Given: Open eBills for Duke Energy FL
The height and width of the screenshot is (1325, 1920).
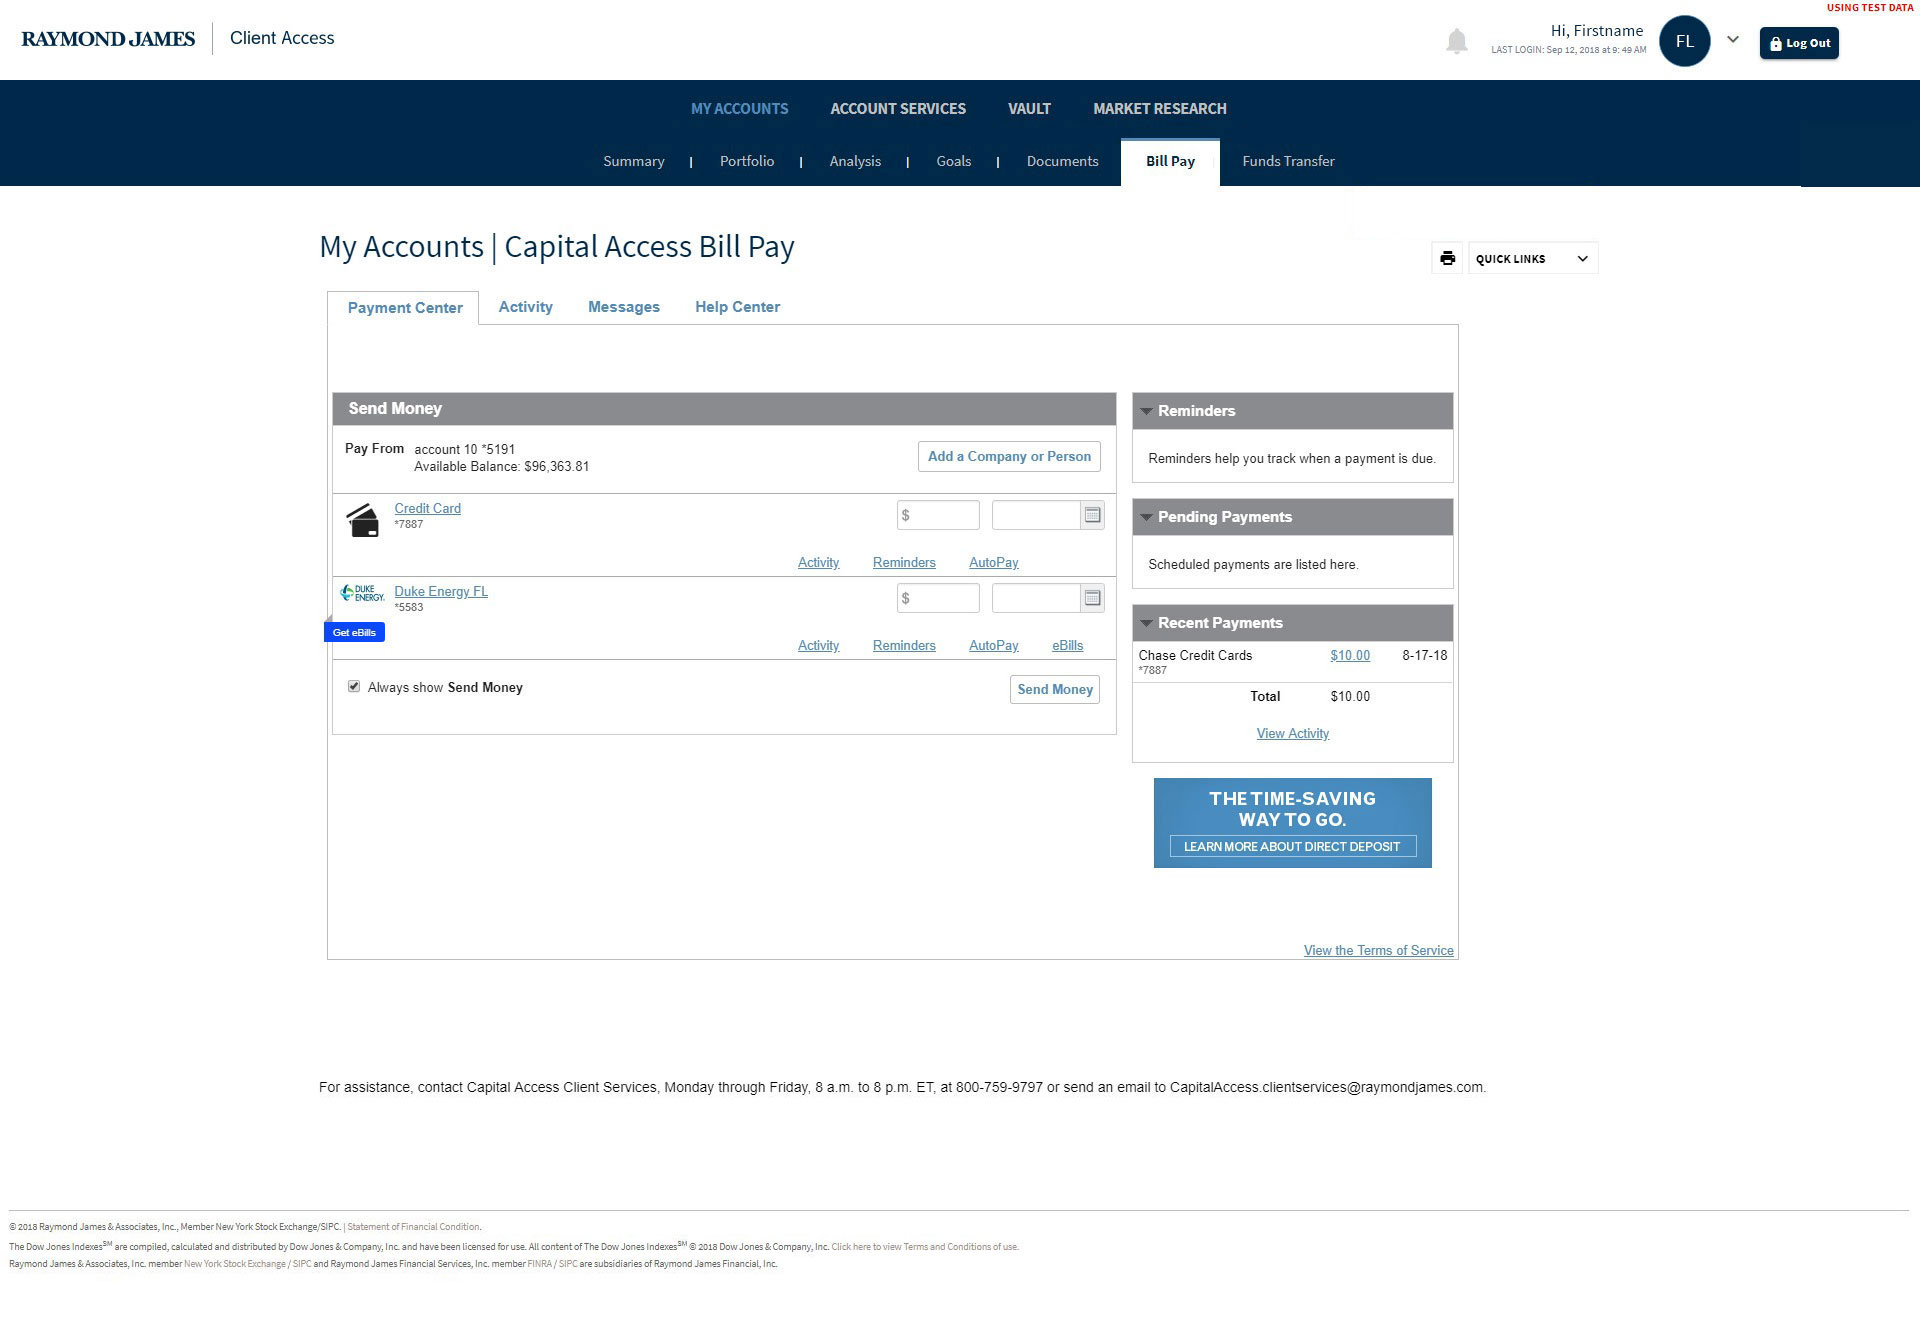Looking at the screenshot, I should click(1067, 646).
